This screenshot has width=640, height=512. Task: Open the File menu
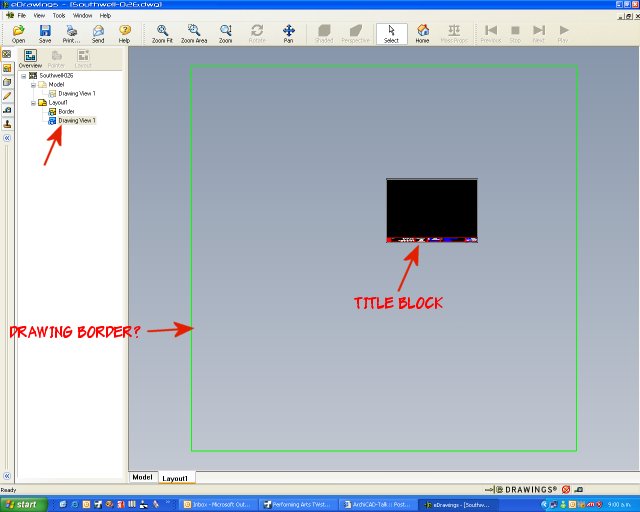22,16
